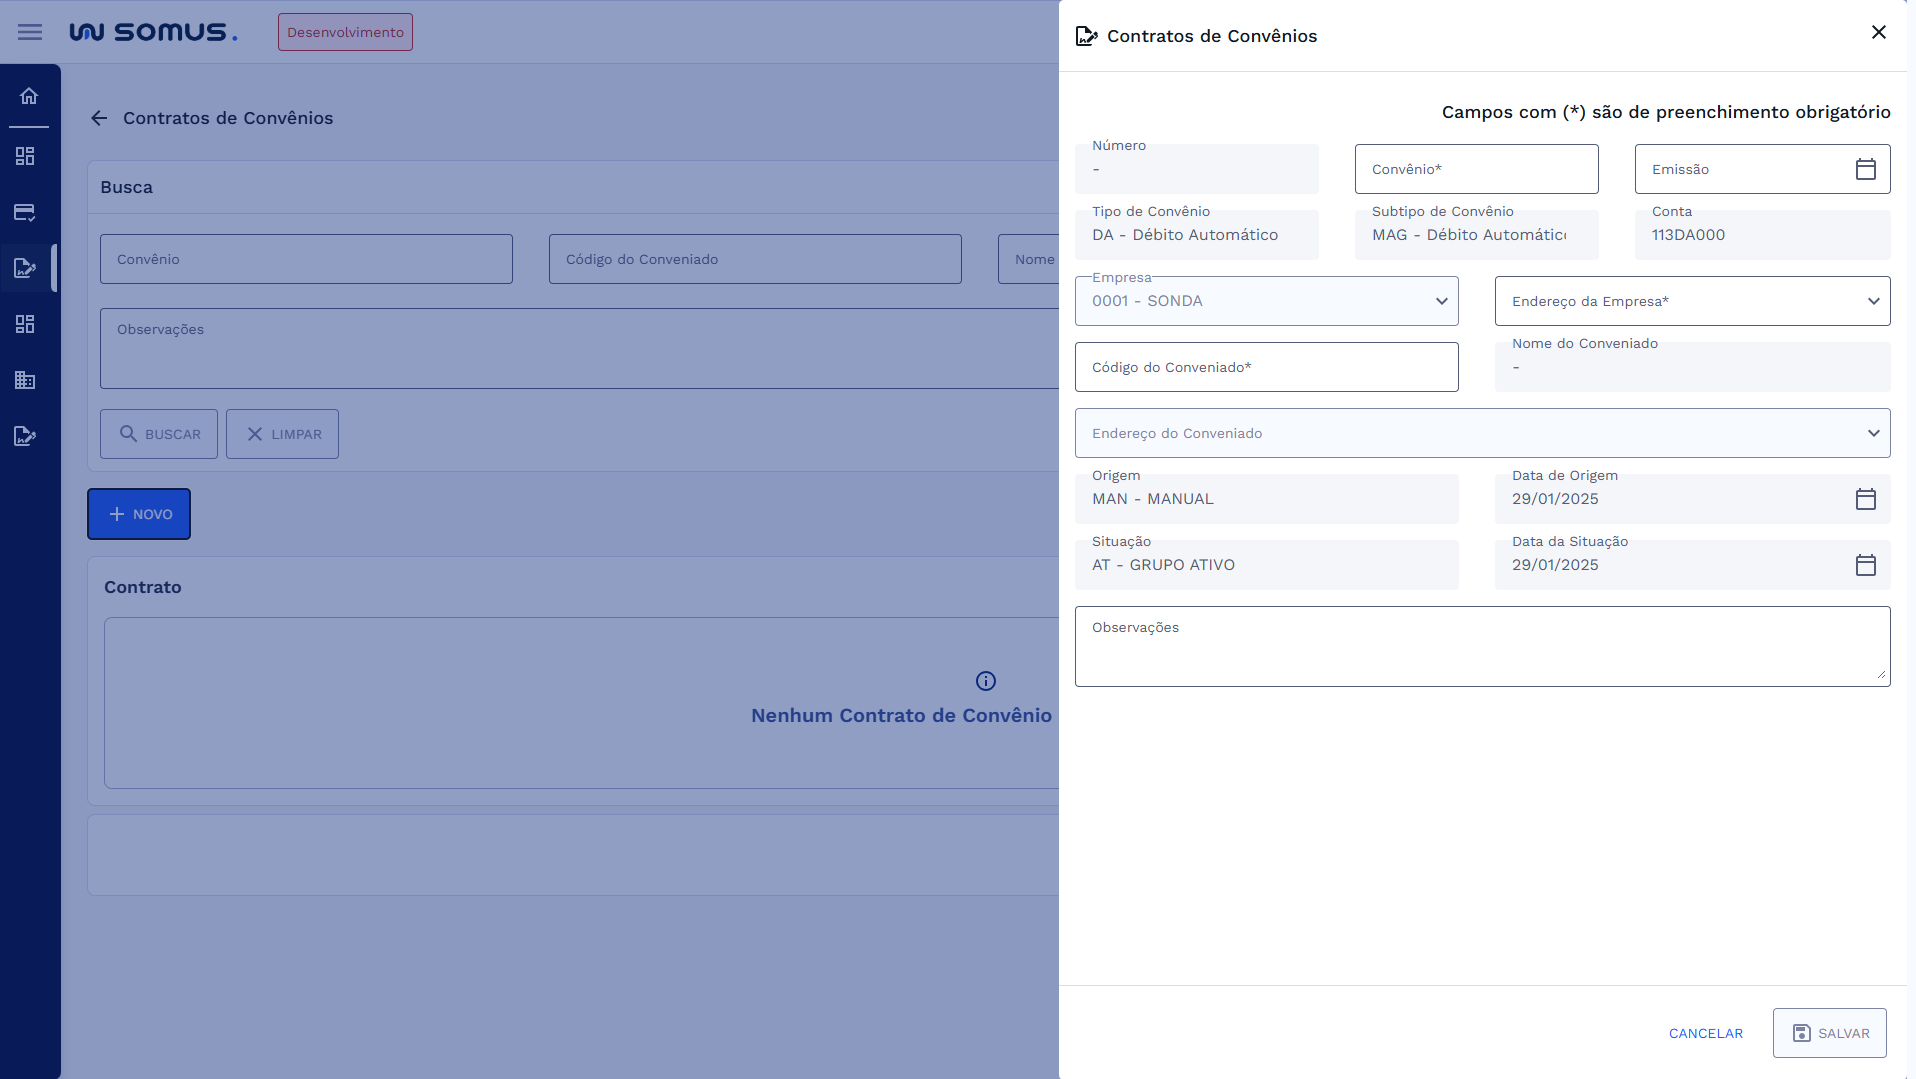The image size is (1916, 1079).
Task: Open calendar for Data da Situação
Action: click(x=1865, y=565)
